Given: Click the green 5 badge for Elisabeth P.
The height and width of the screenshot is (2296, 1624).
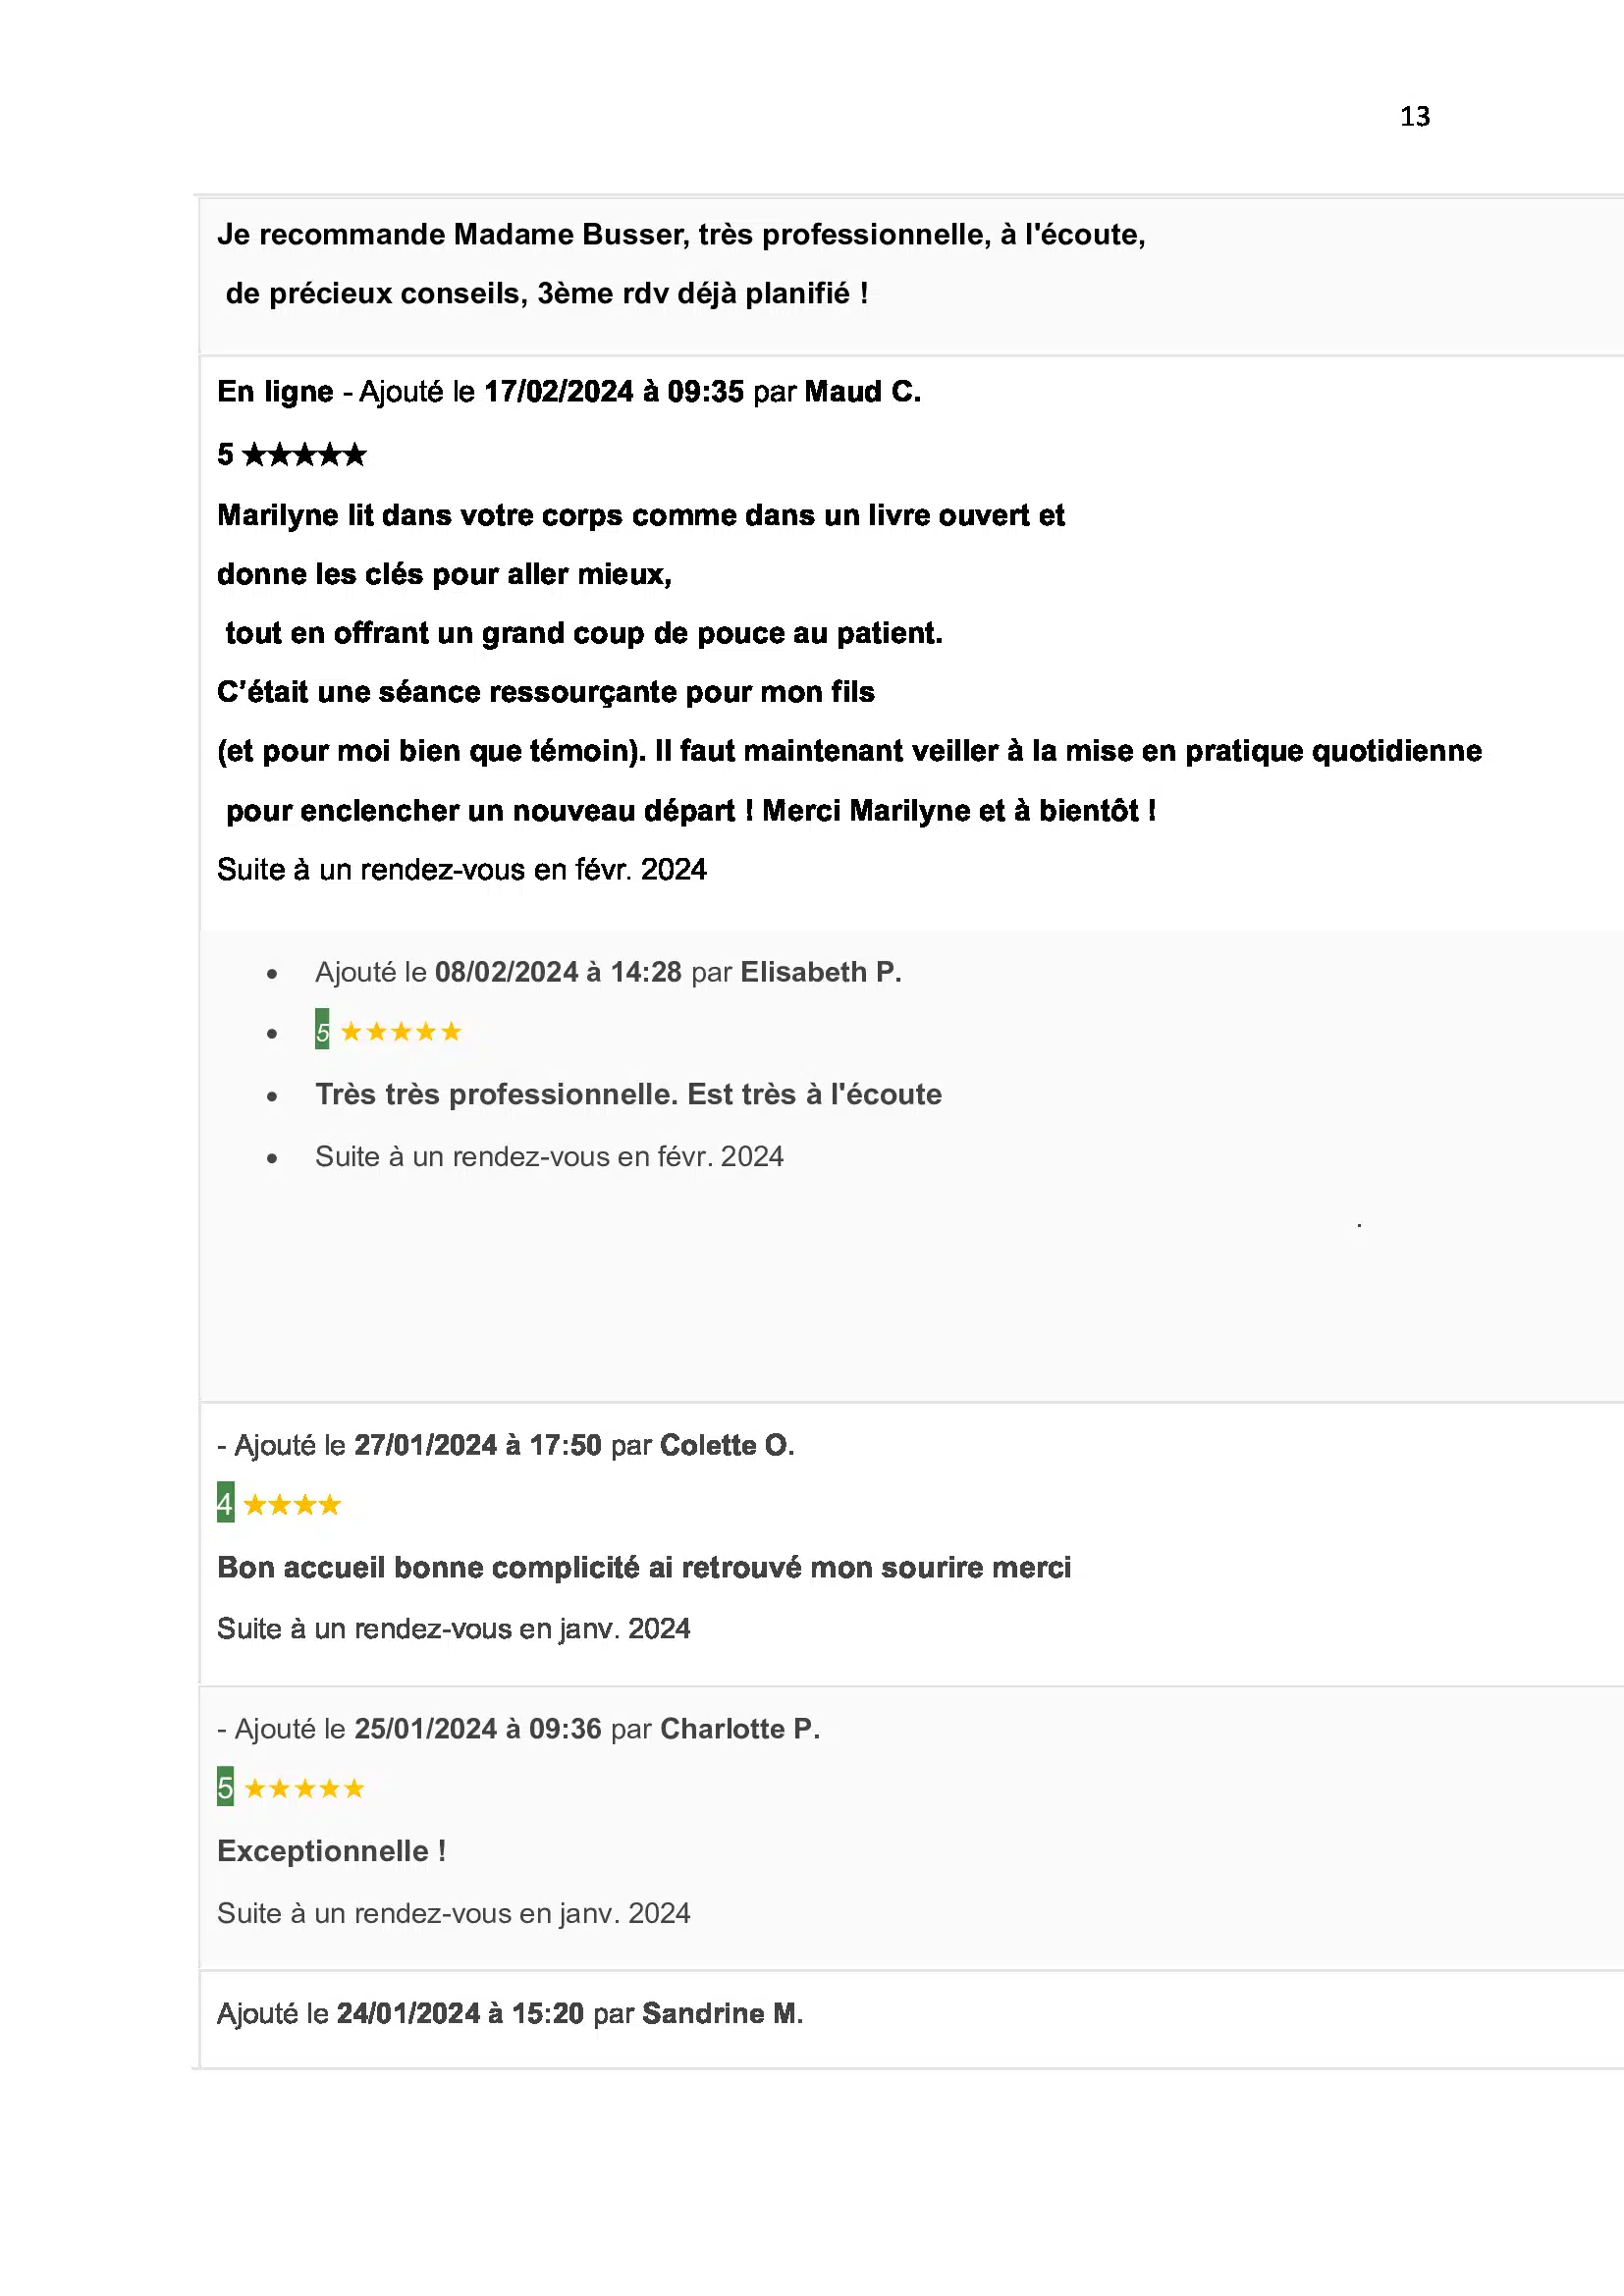Looking at the screenshot, I should click(x=322, y=1030).
